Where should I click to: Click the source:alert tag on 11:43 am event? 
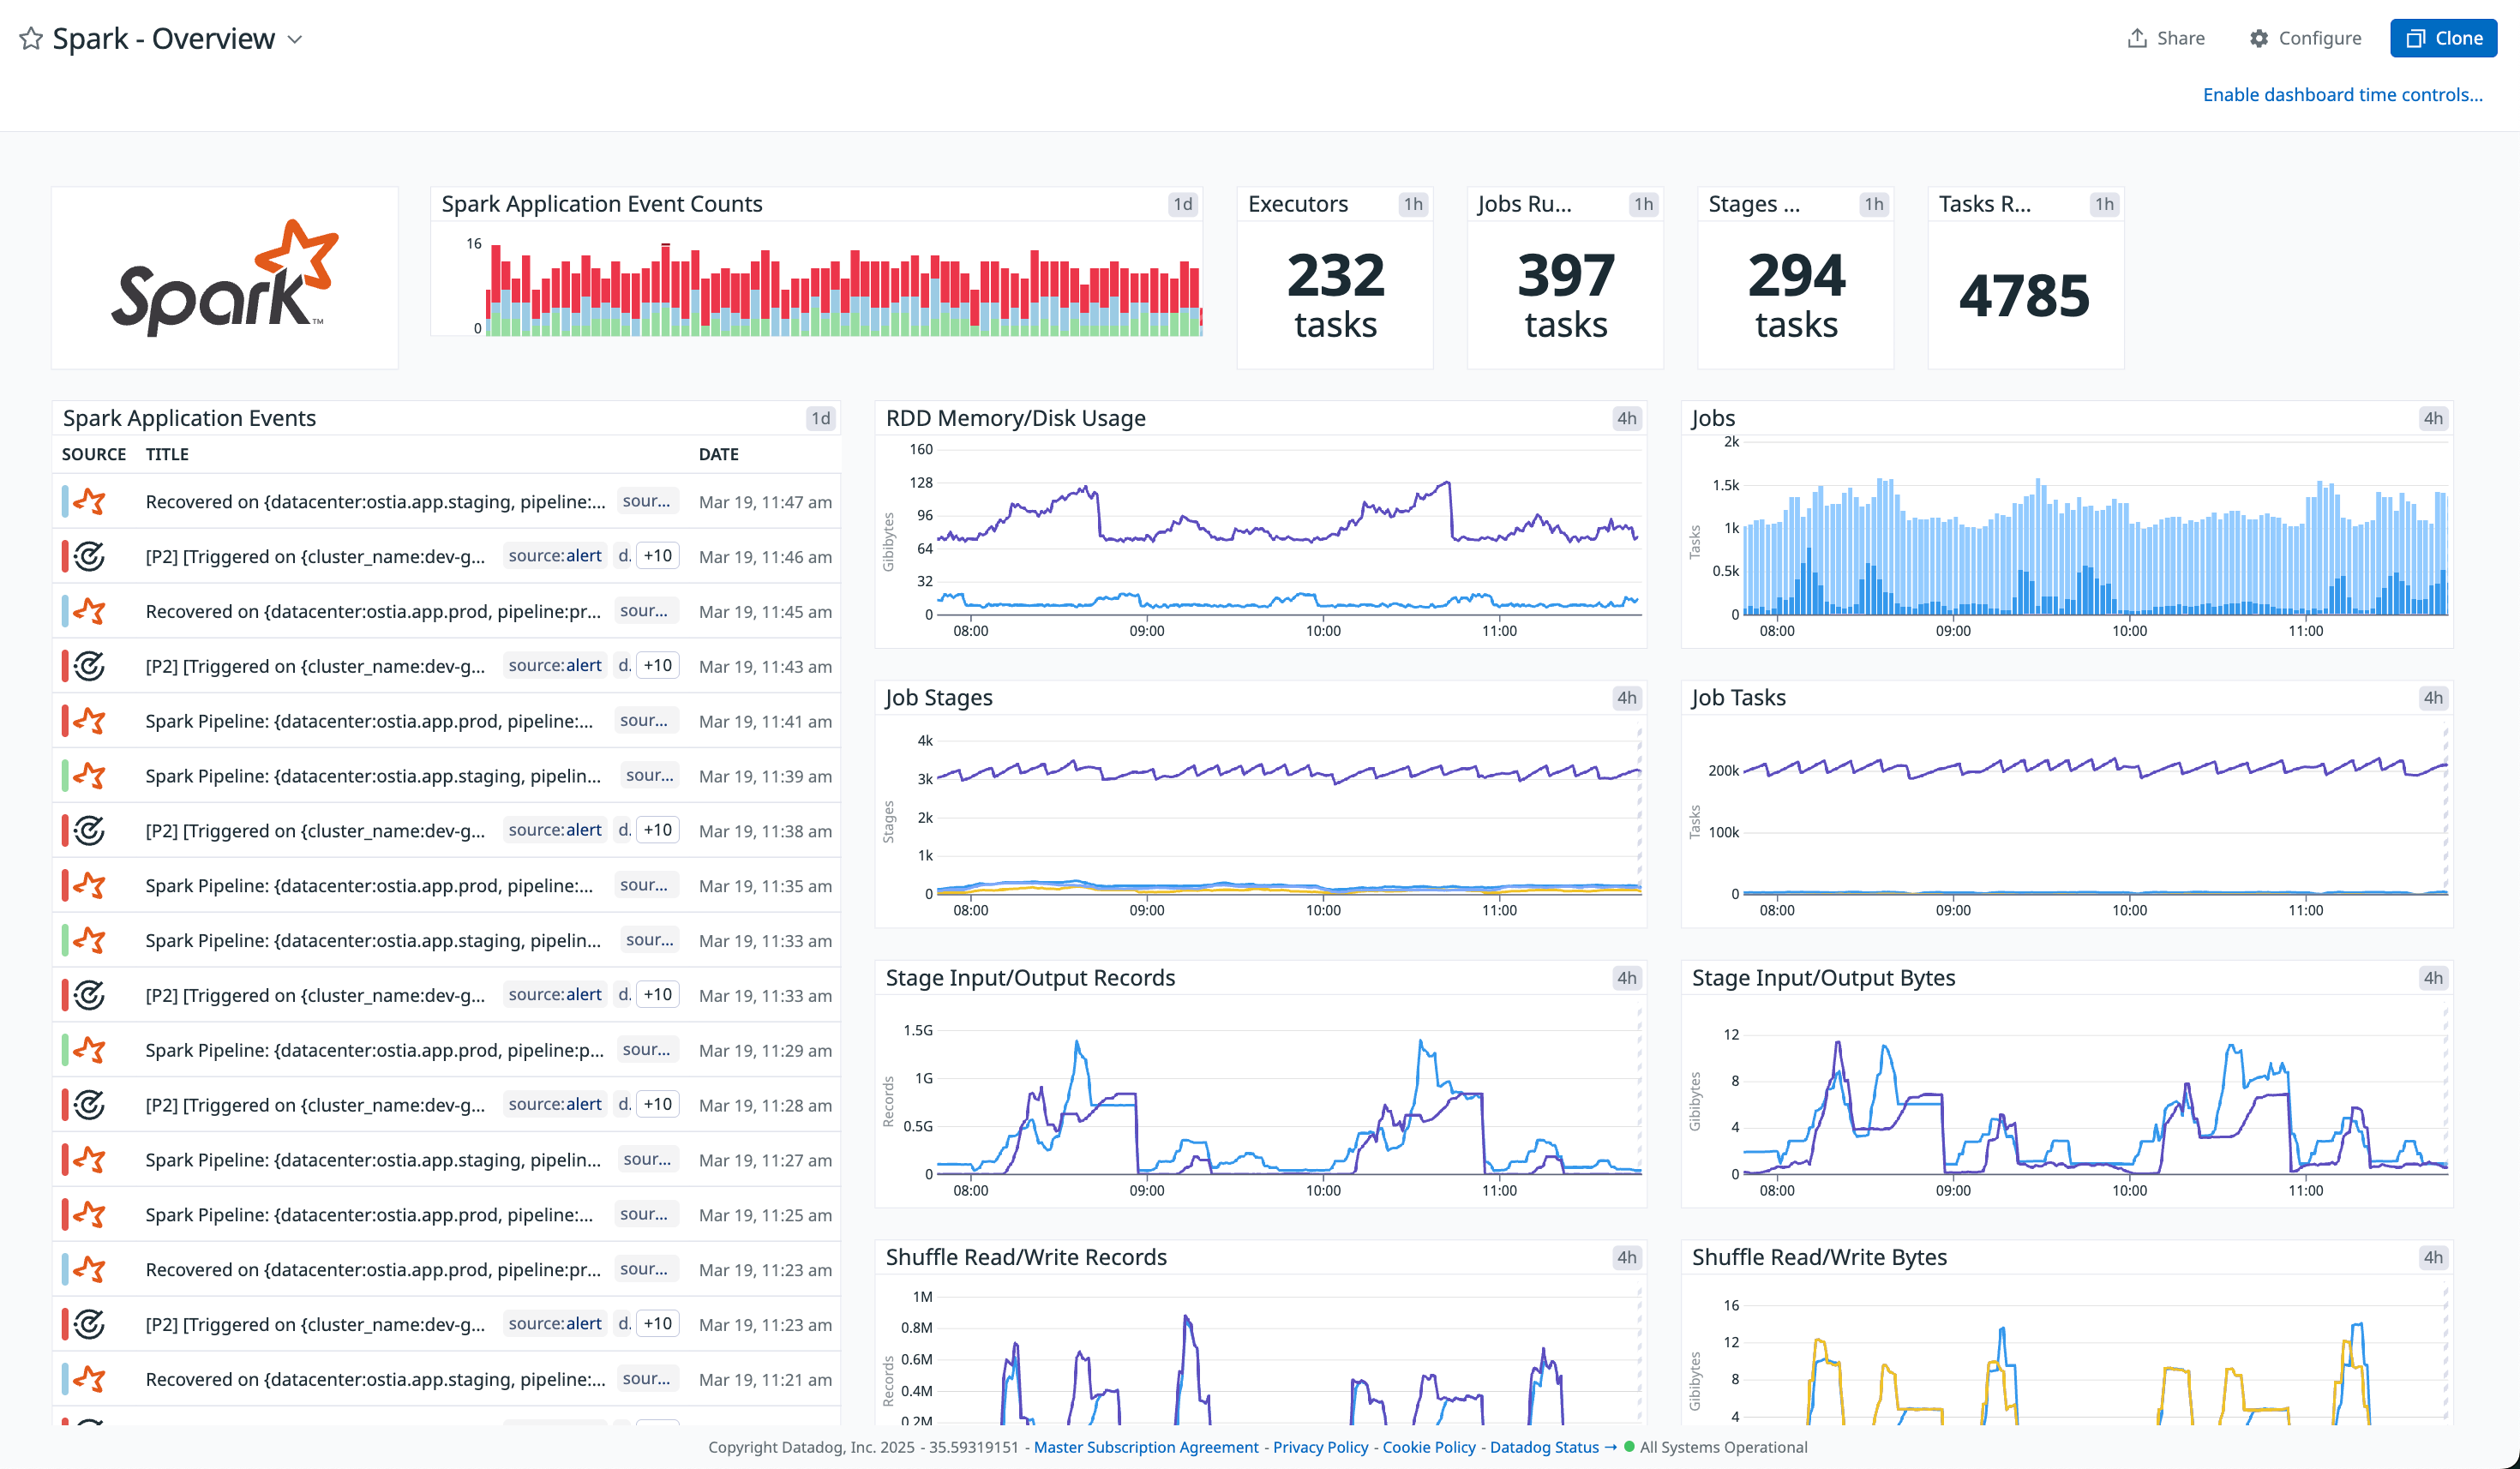coord(555,666)
